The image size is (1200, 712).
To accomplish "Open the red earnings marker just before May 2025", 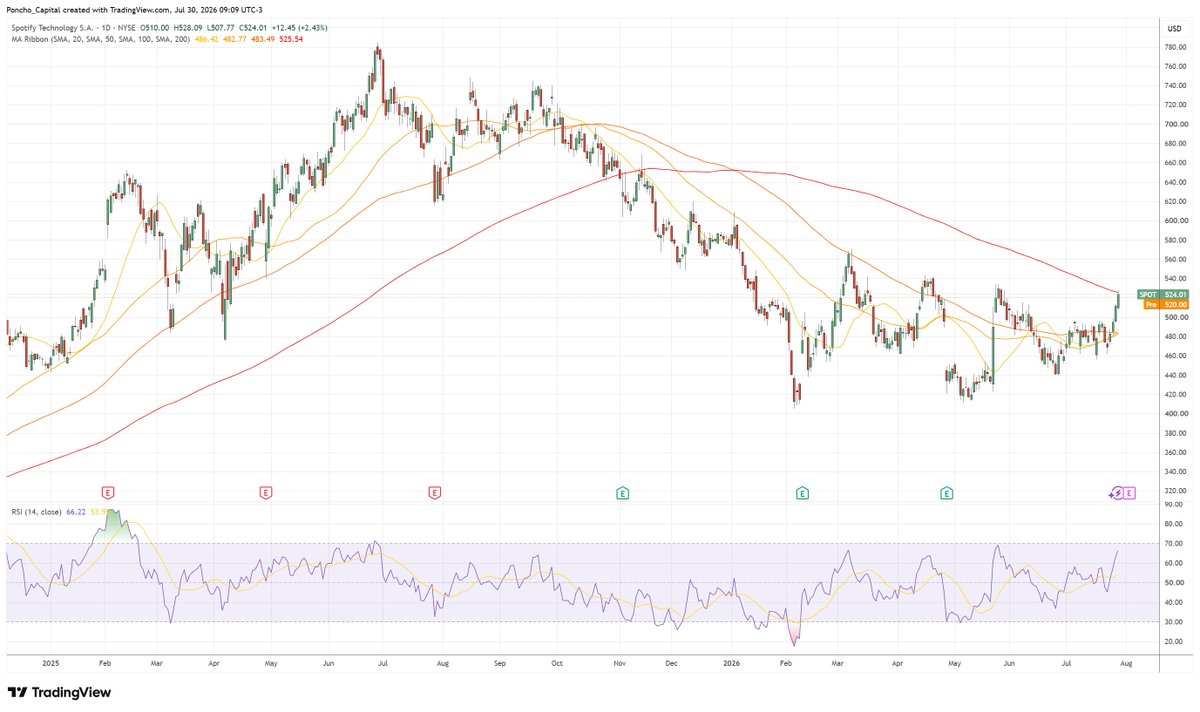I will click(x=265, y=492).
